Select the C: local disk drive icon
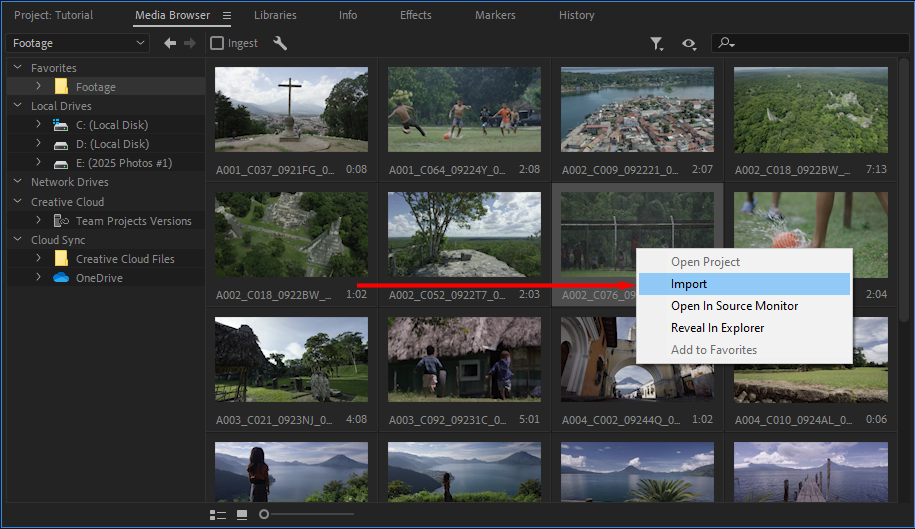This screenshot has width=915, height=529. coord(61,125)
